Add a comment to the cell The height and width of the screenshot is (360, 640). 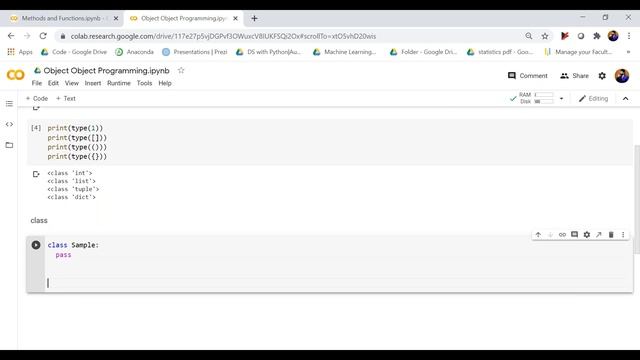pyautogui.click(x=574, y=235)
